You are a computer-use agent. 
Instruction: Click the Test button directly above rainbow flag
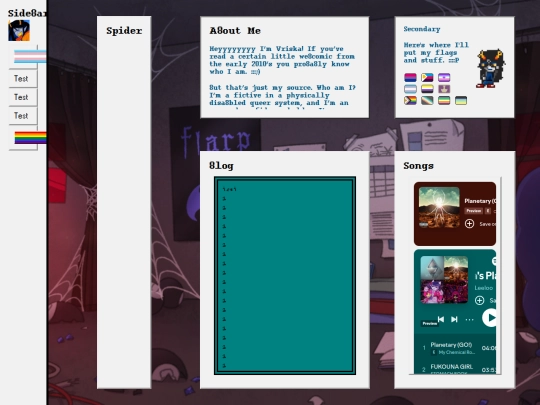tap(23, 116)
